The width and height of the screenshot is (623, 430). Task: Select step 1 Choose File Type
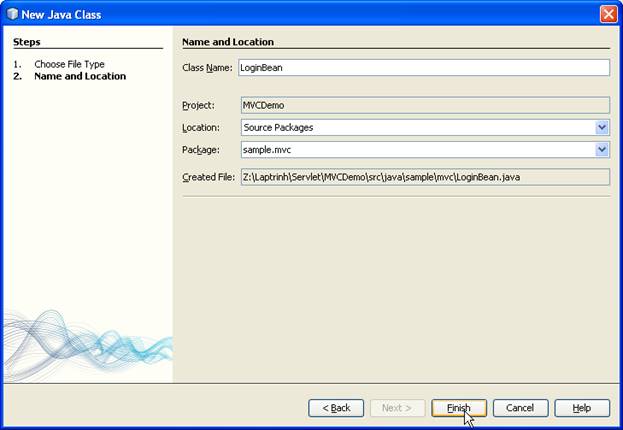pyautogui.click(x=69, y=64)
